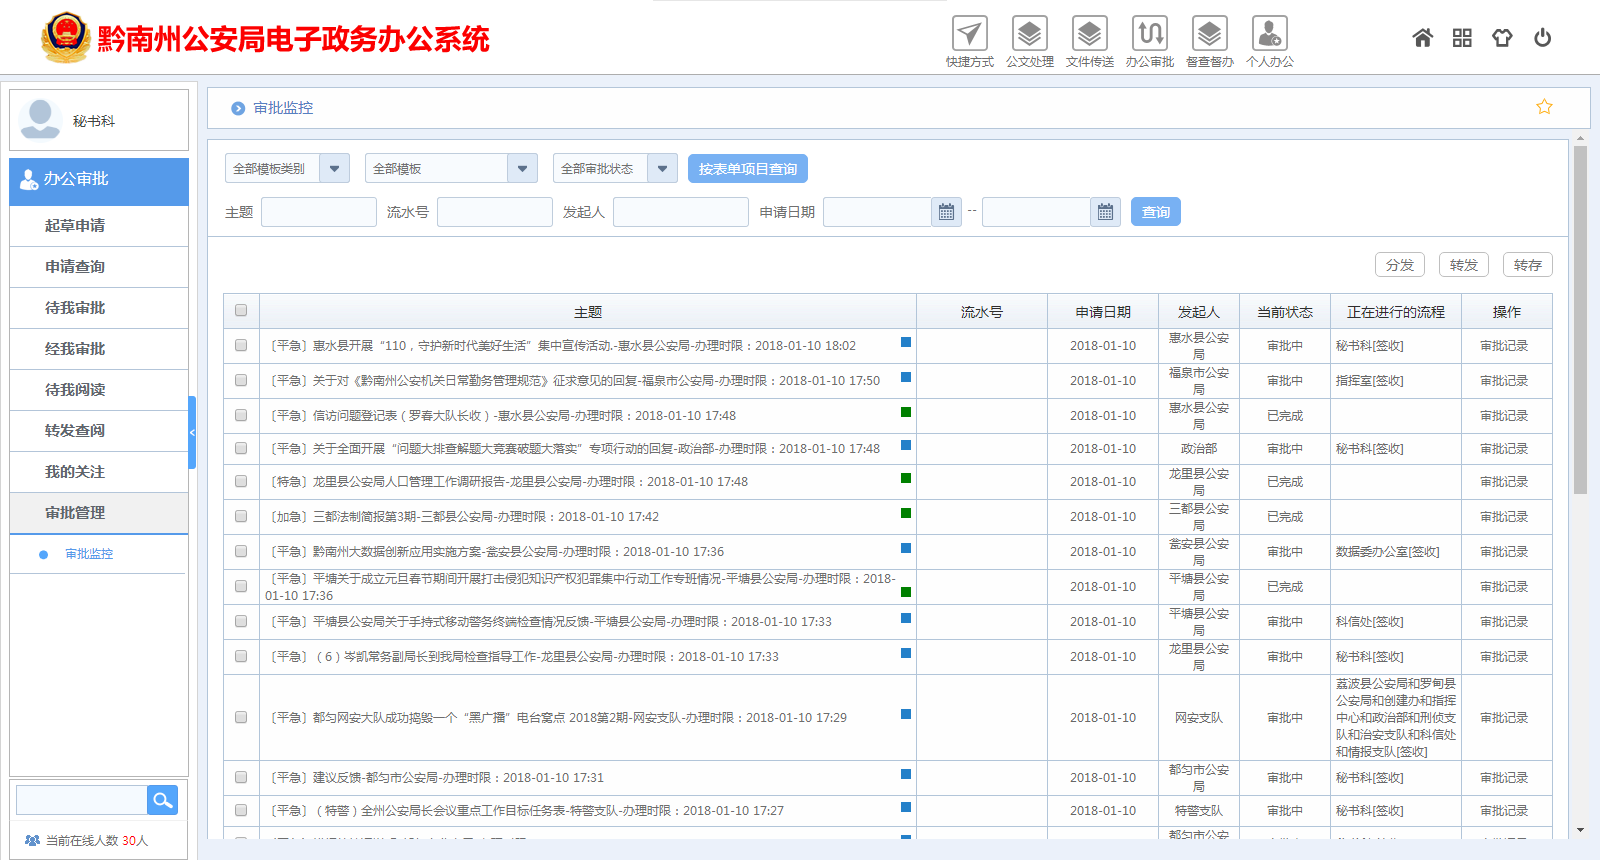Open the 全部模板类别 dropdown
Screen dimensions: 1600x860
click(287, 168)
